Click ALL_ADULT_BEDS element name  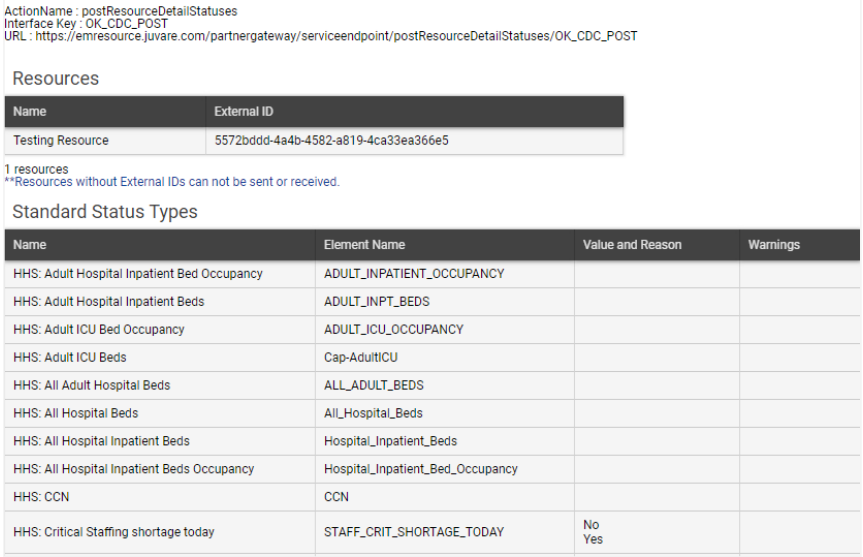(x=374, y=385)
